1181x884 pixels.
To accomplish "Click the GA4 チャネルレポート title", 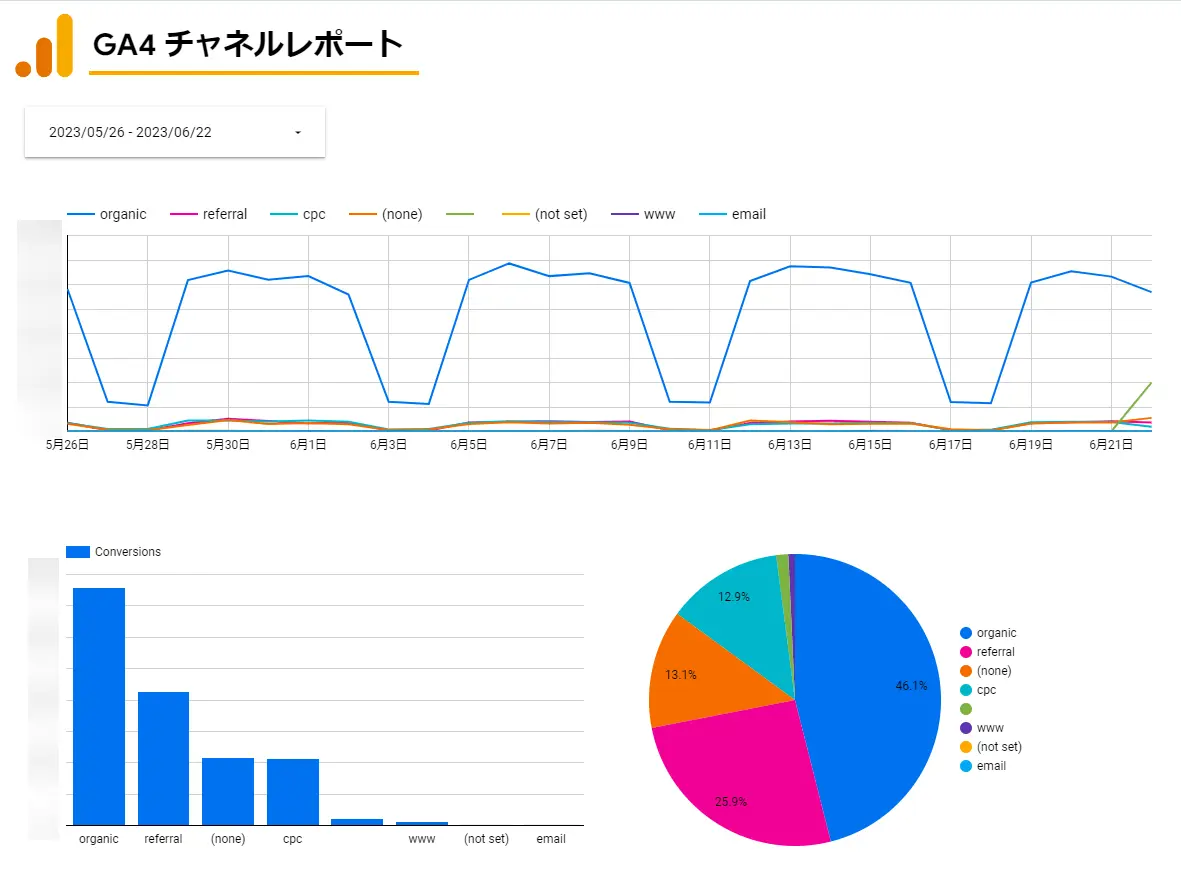I will (x=248, y=44).
